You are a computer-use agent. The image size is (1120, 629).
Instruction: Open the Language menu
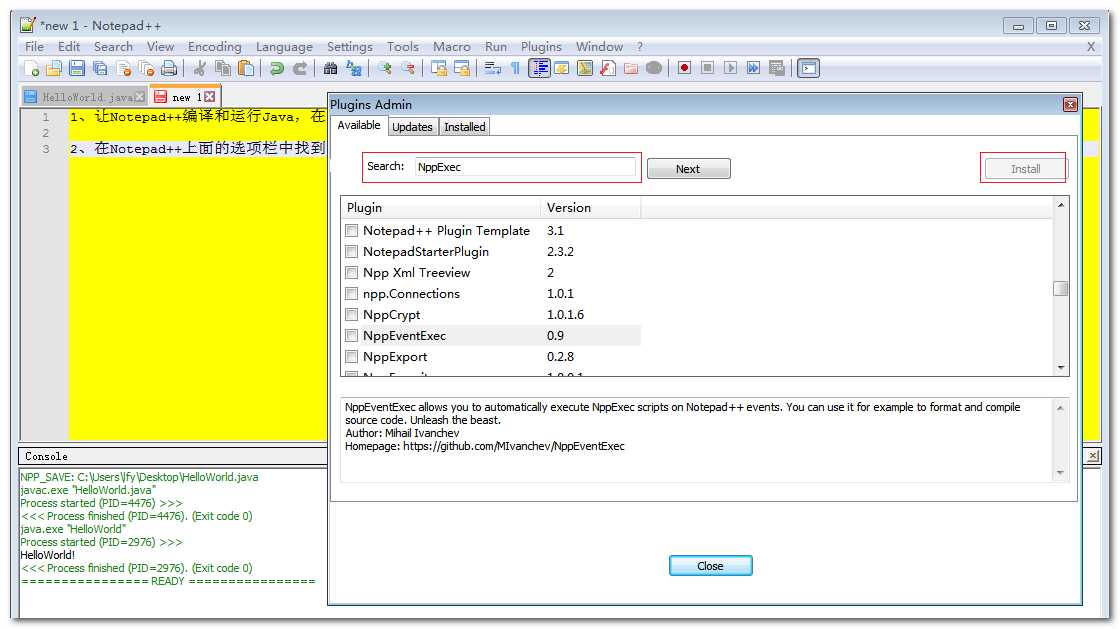[x=284, y=46]
